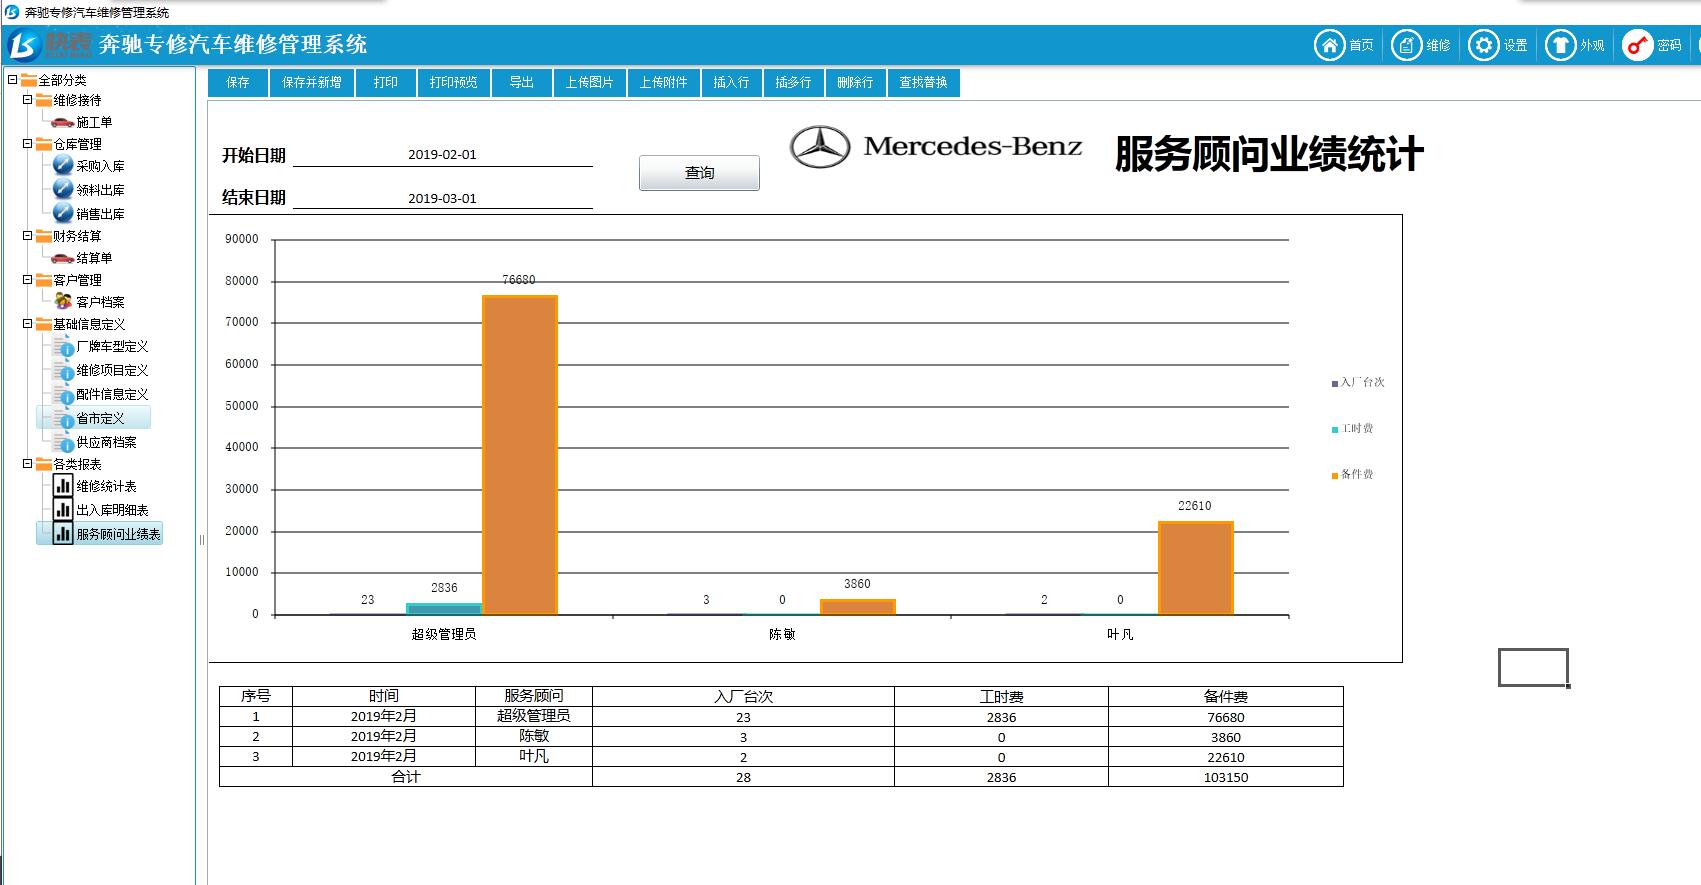Image resolution: width=1701 pixels, height=885 pixels.
Task: Click table cell 陈敏 in 服务顾问 column
Action: (x=534, y=736)
